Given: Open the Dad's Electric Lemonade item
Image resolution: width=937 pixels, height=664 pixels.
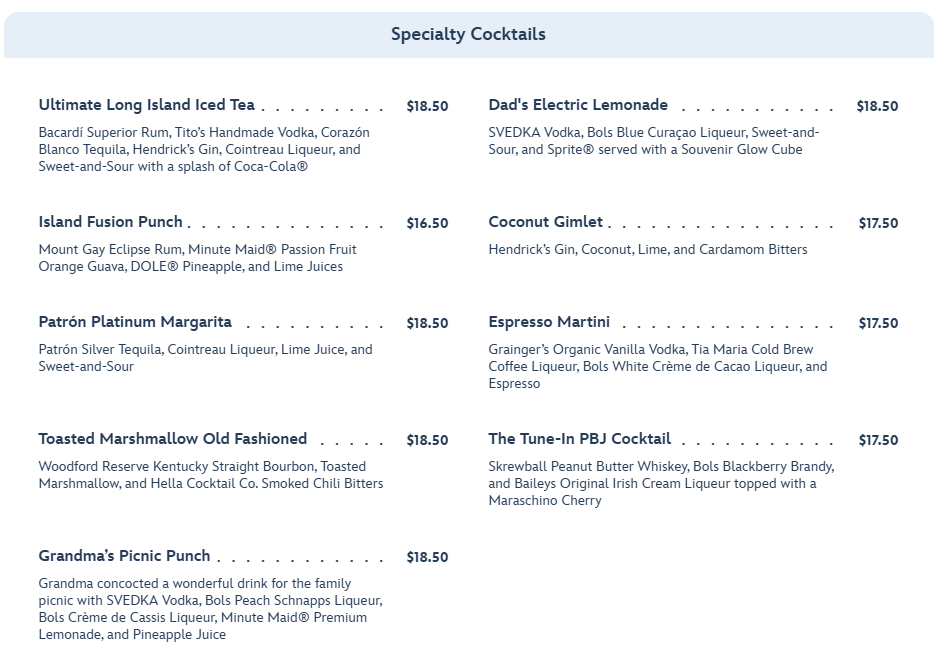Looking at the screenshot, I should (x=578, y=105).
